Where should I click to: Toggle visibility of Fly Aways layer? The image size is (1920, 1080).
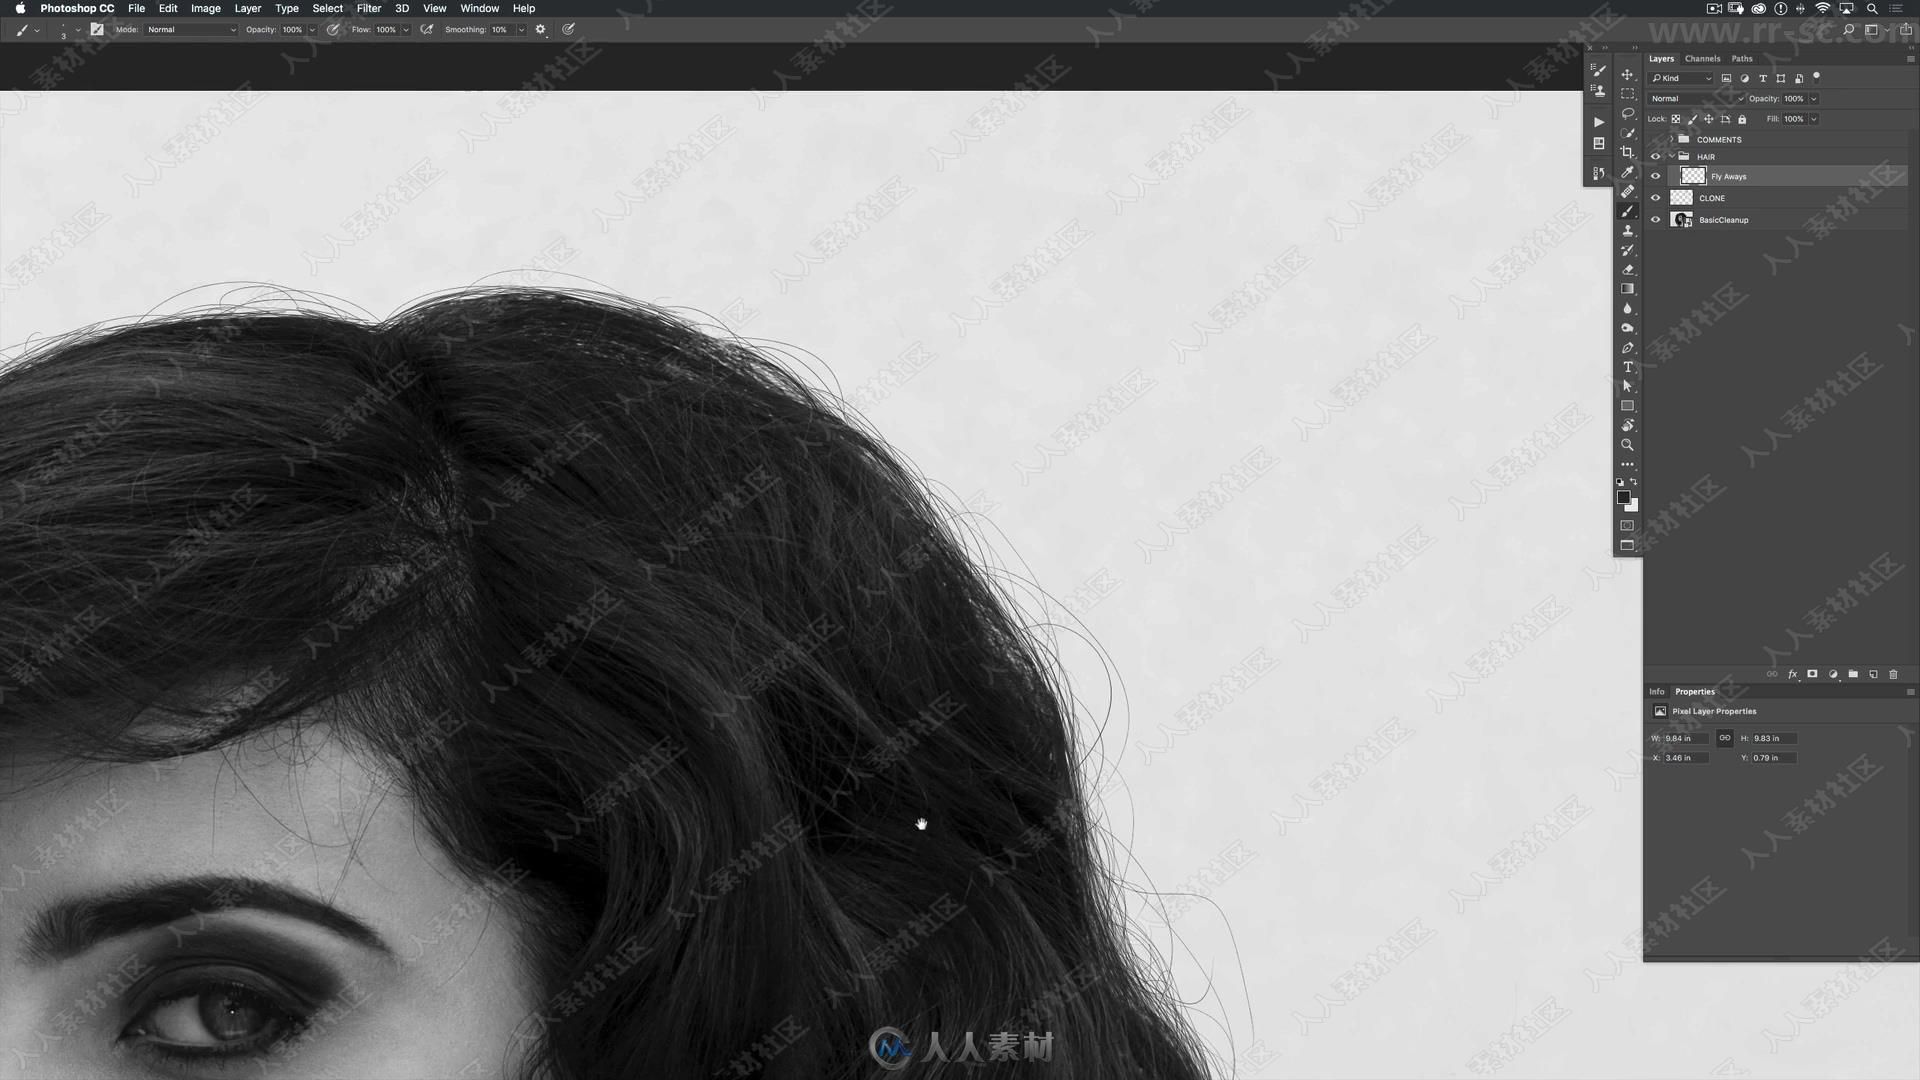(x=1655, y=175)
